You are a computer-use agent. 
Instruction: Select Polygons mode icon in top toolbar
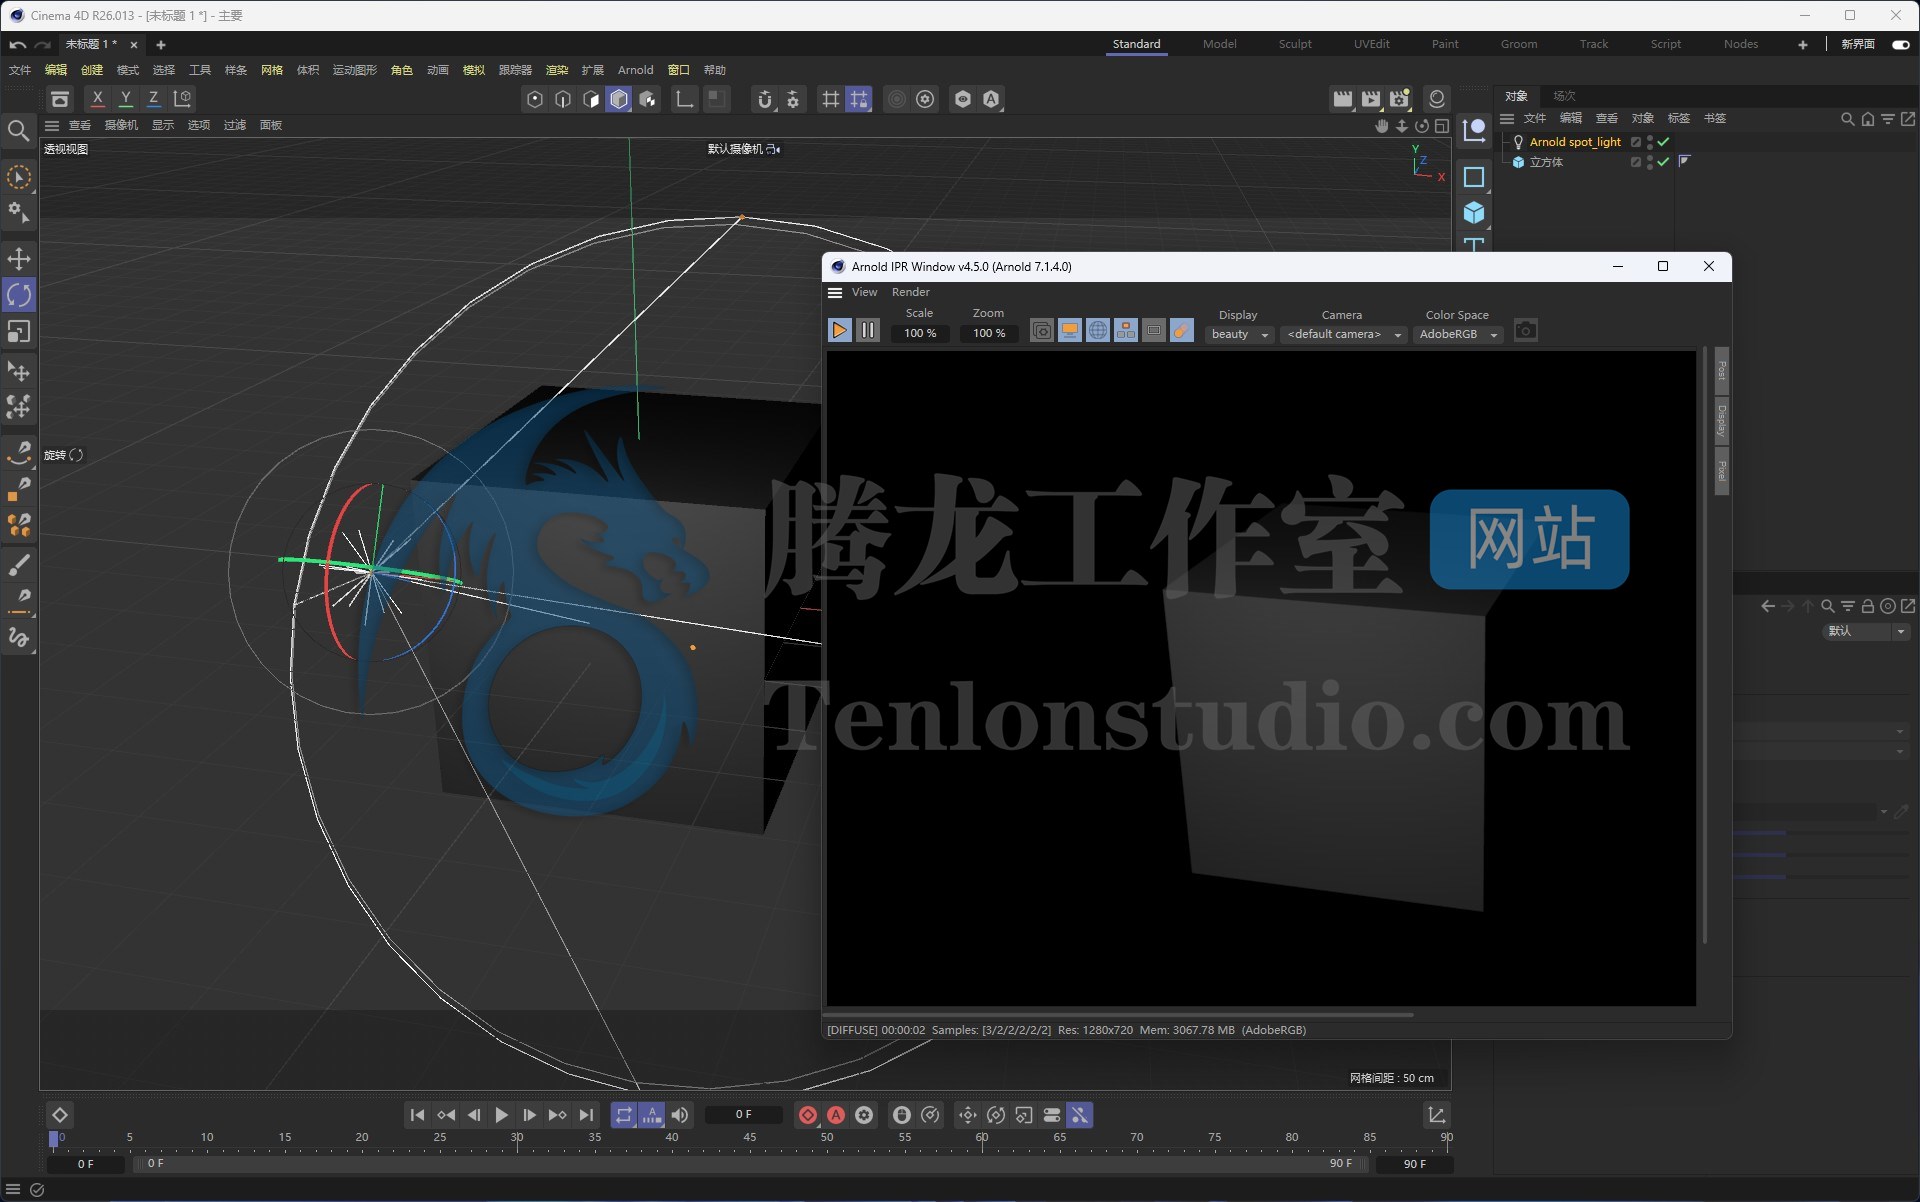(591, 99)
